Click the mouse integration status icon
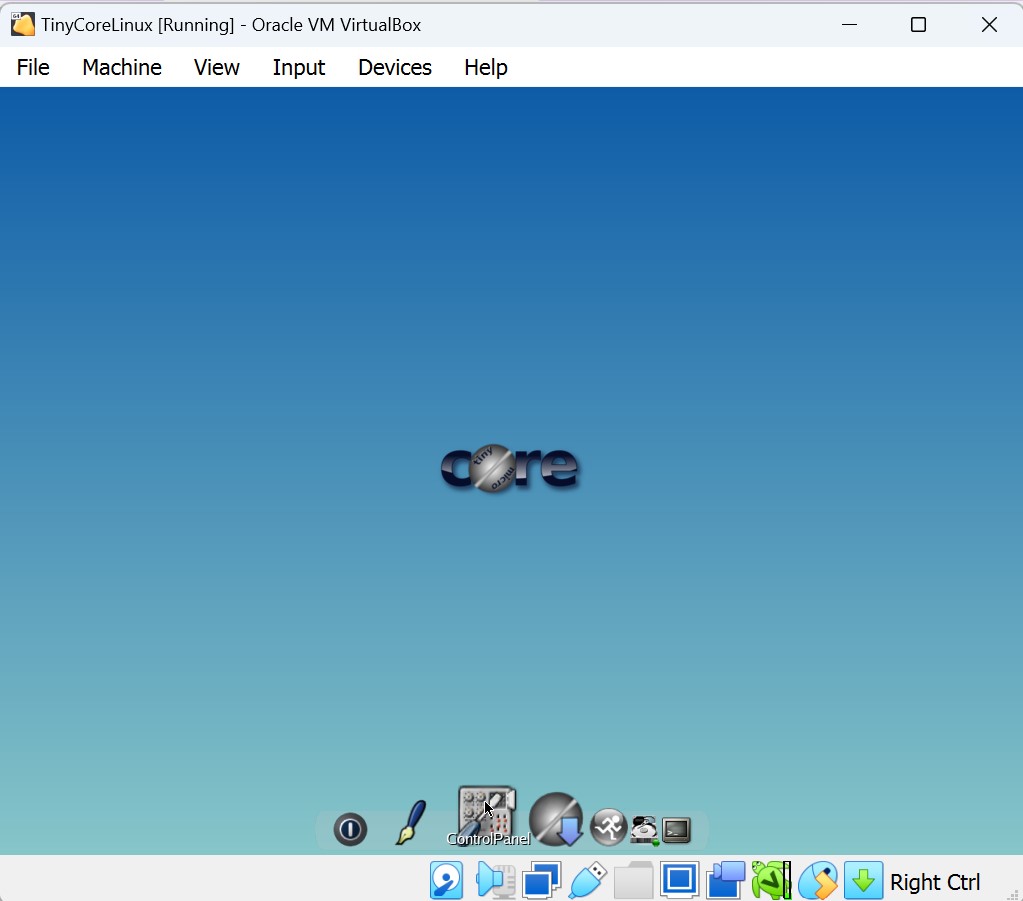The height and width of the screenshot is (901, 1023). [x=817, y=880]
